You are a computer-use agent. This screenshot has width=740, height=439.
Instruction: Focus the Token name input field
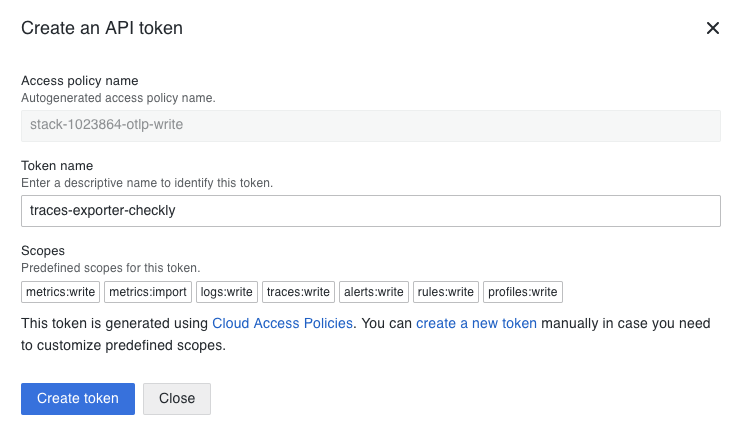370,211
